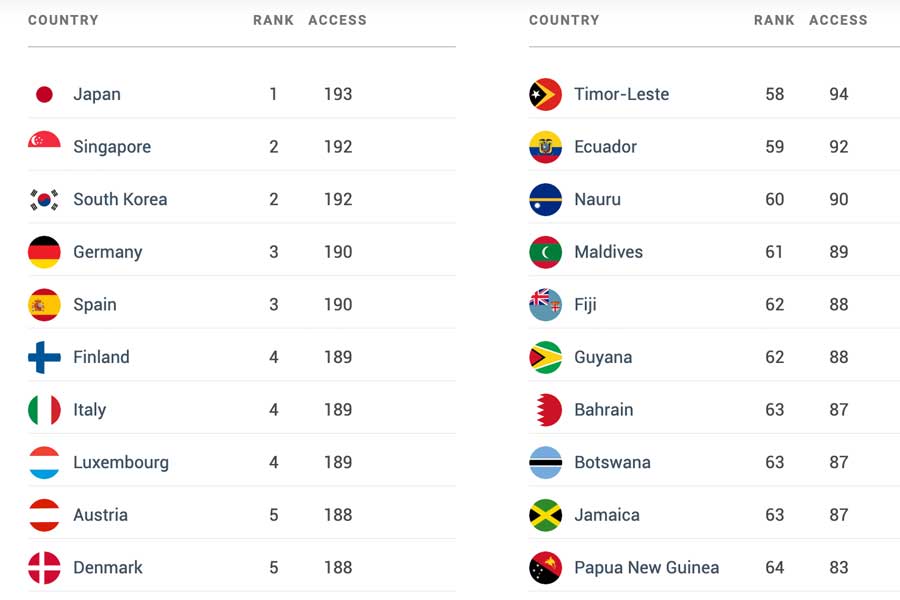This screenshot has width=900, height=600.
Task: Sort by right ACCESS column header
Action: [838, 20]
